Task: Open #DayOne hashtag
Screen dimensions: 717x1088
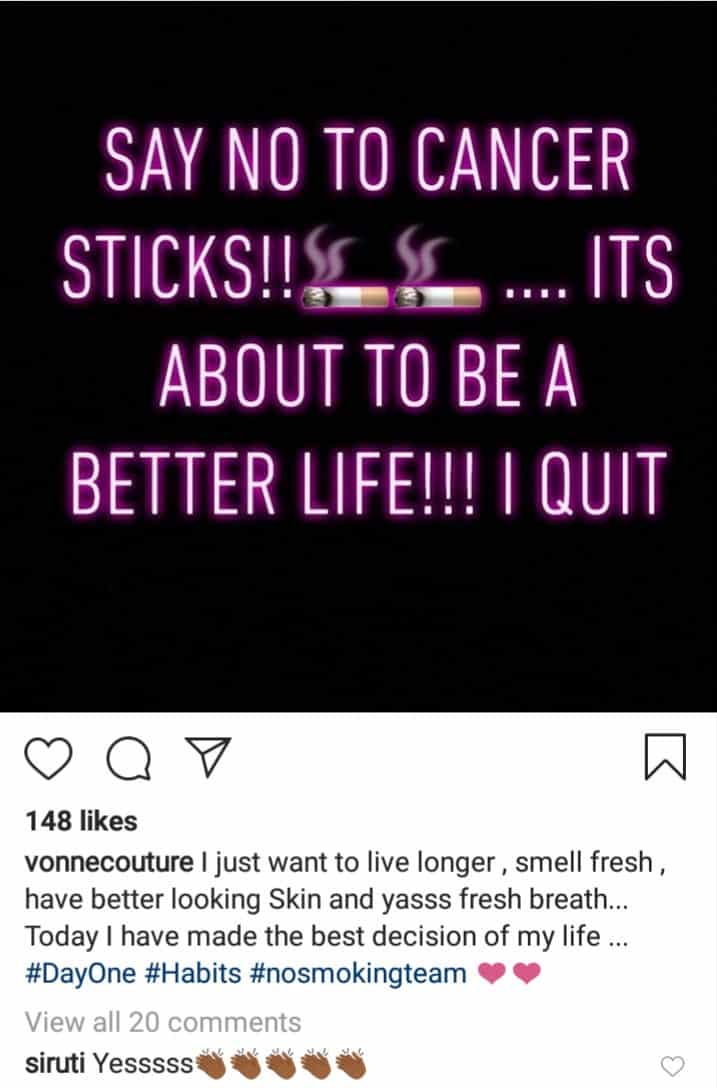Action: pyautogui.click(x=81, y=973)
